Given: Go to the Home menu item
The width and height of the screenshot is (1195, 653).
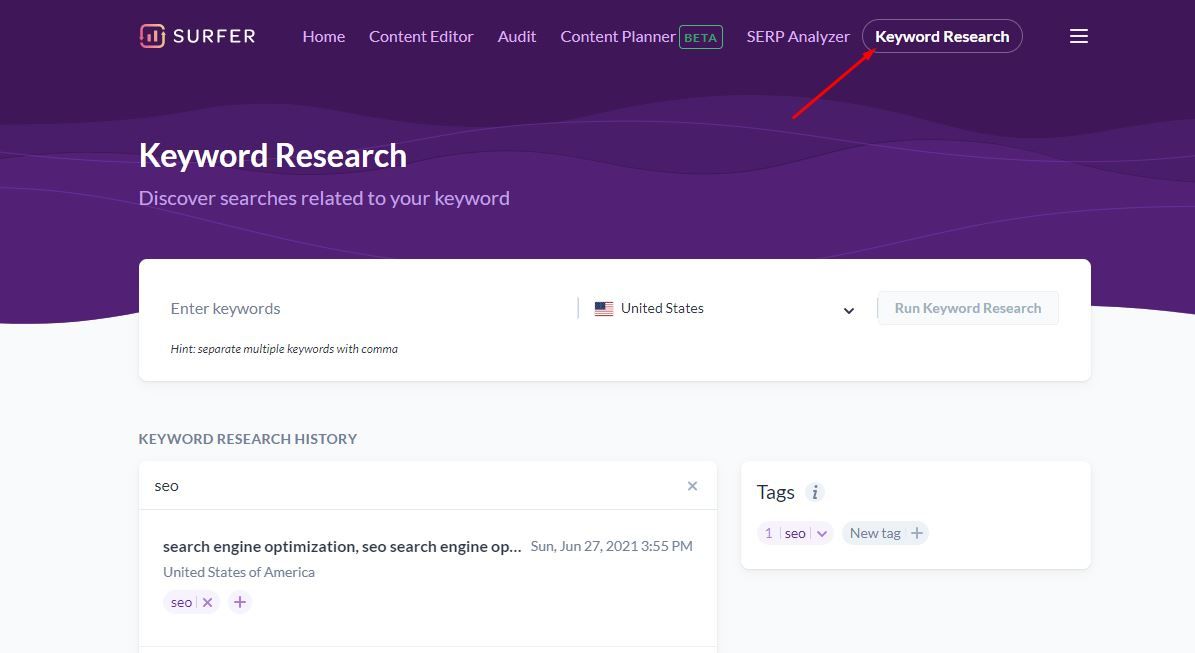Looking at the screenshot, I should pos(323,37).
